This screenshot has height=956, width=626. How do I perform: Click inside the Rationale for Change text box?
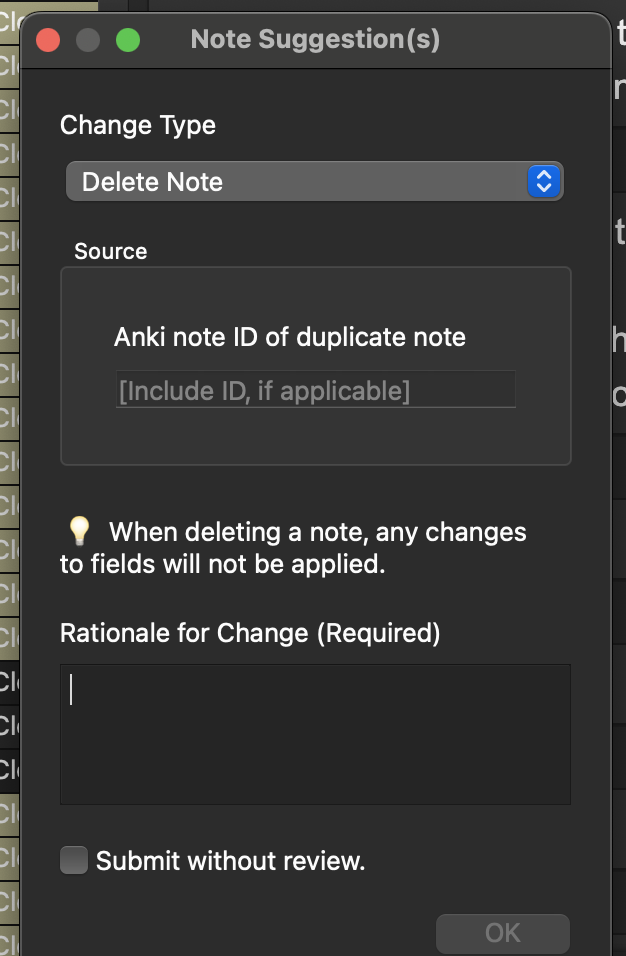(x=315, y=734)
